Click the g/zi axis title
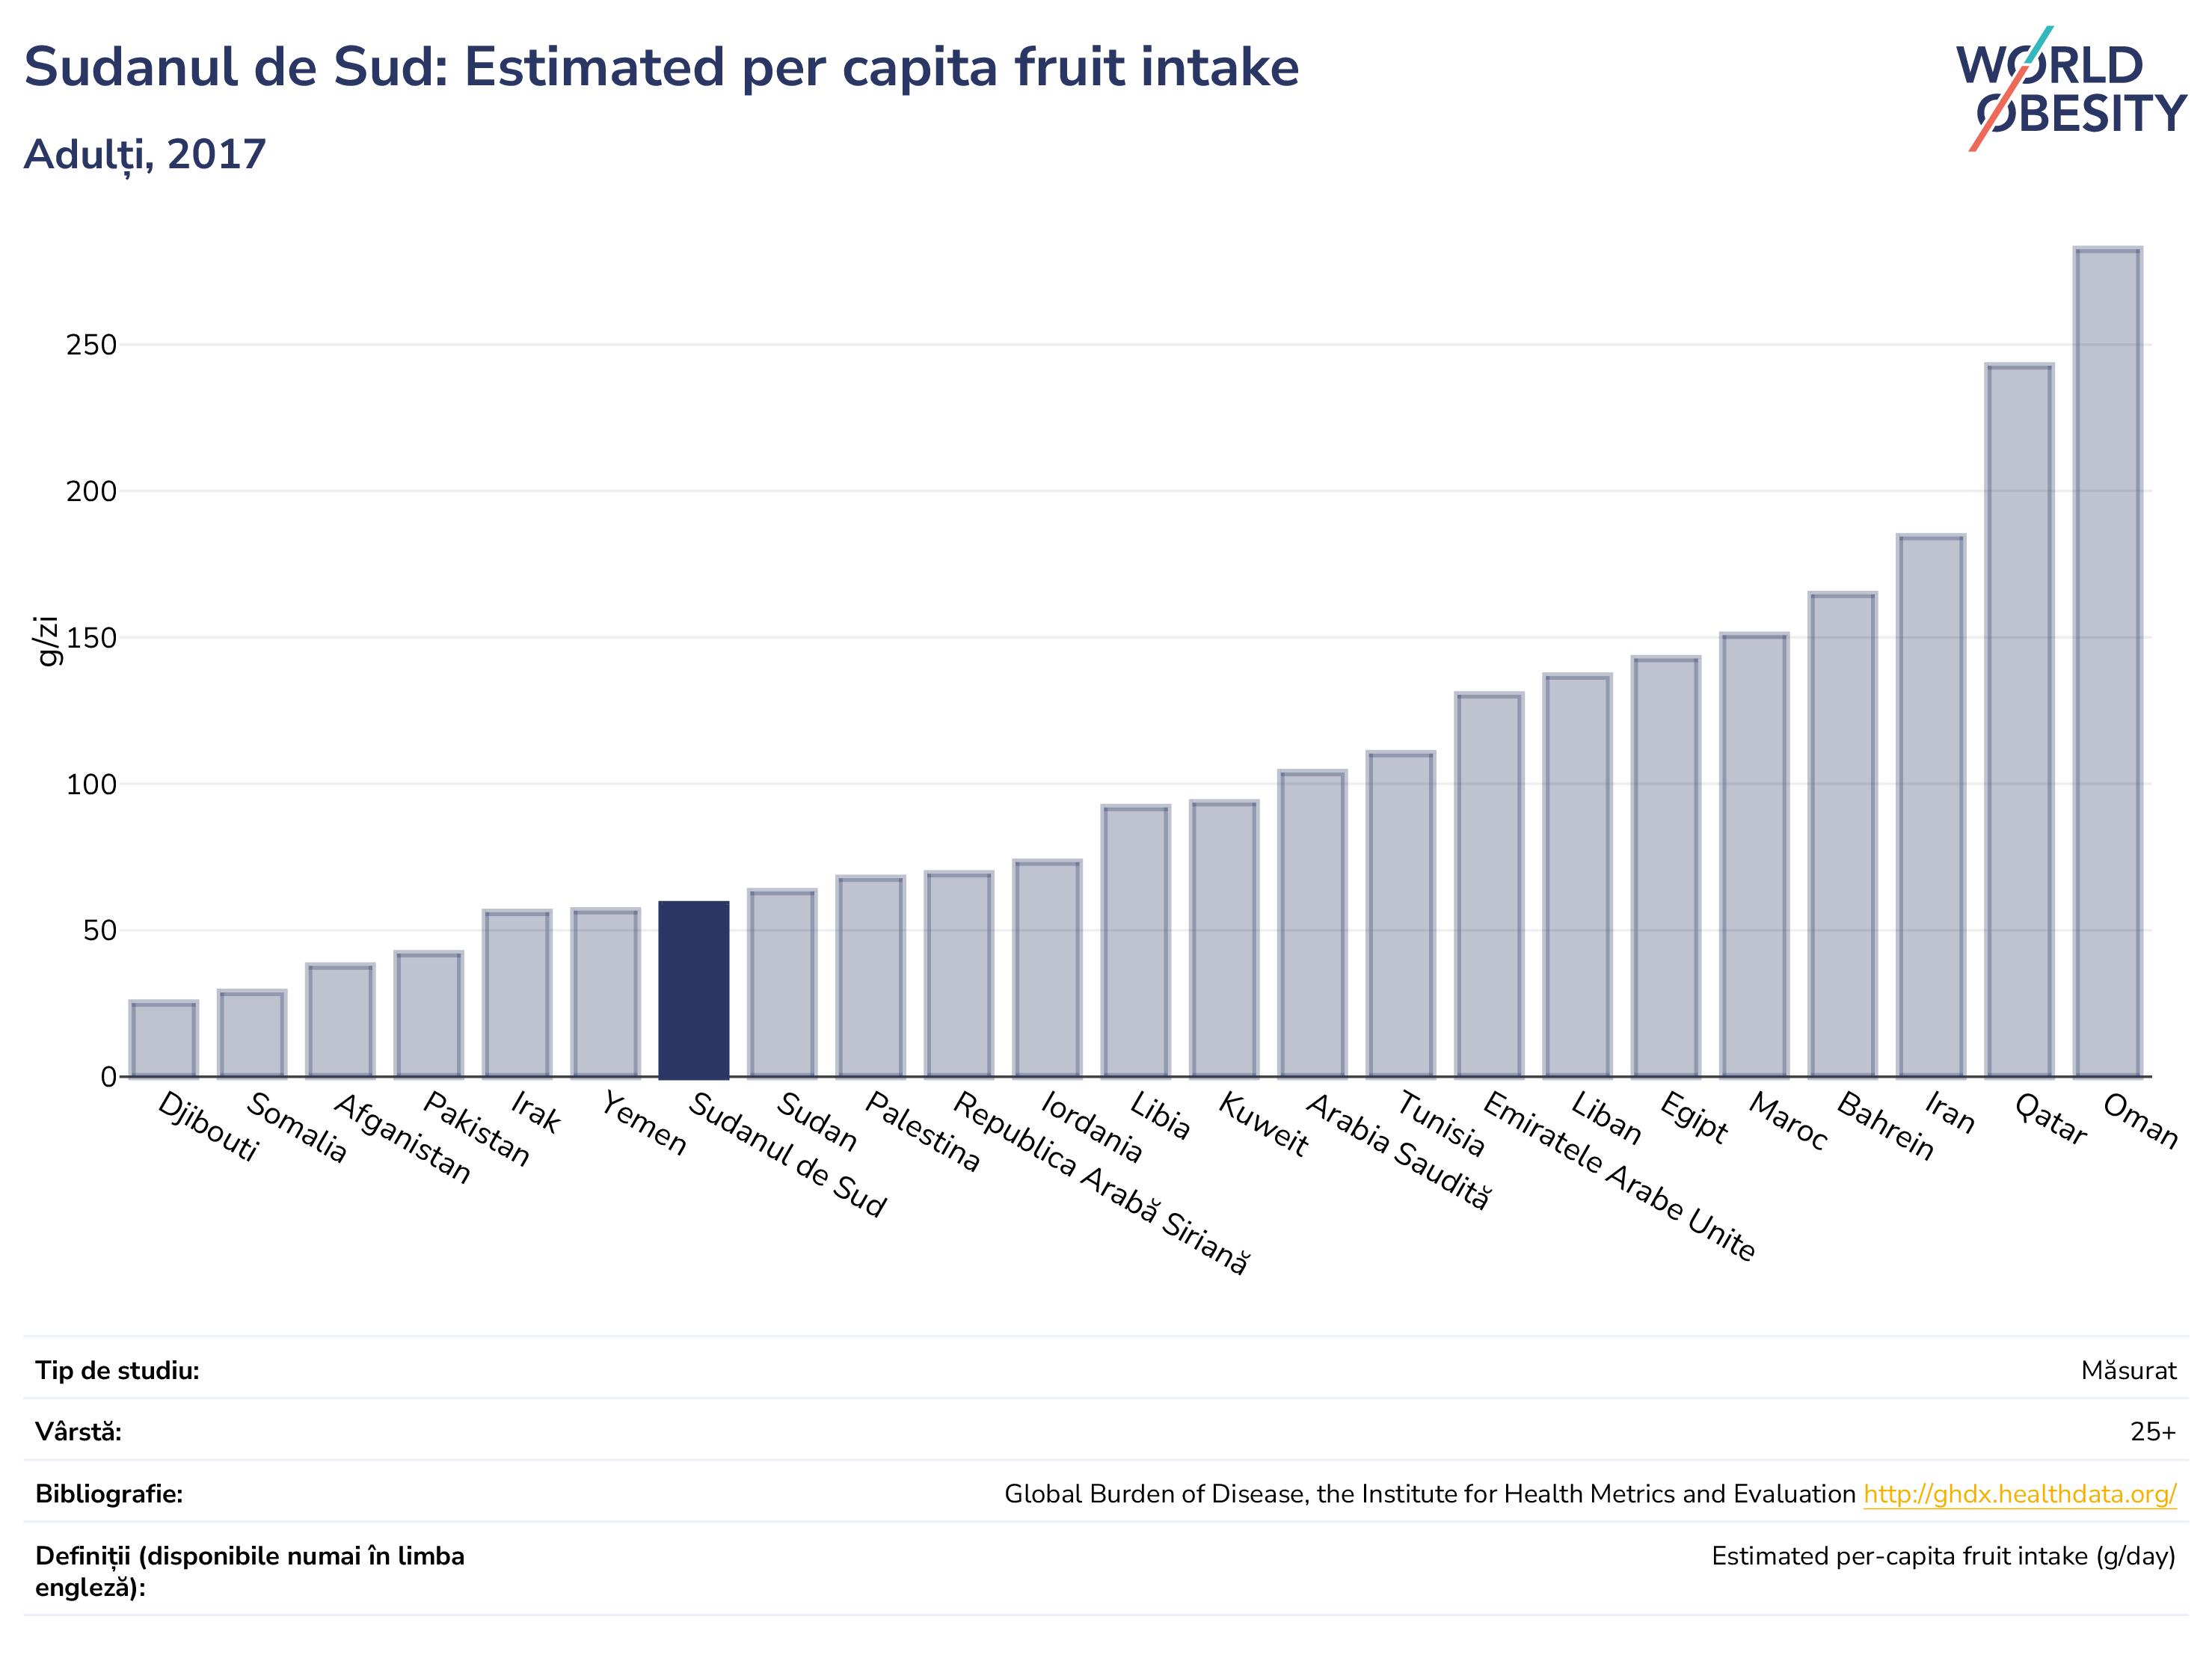Image resolution: width=2212 pixels, height=1655 pixels. (x=47, y=641)
